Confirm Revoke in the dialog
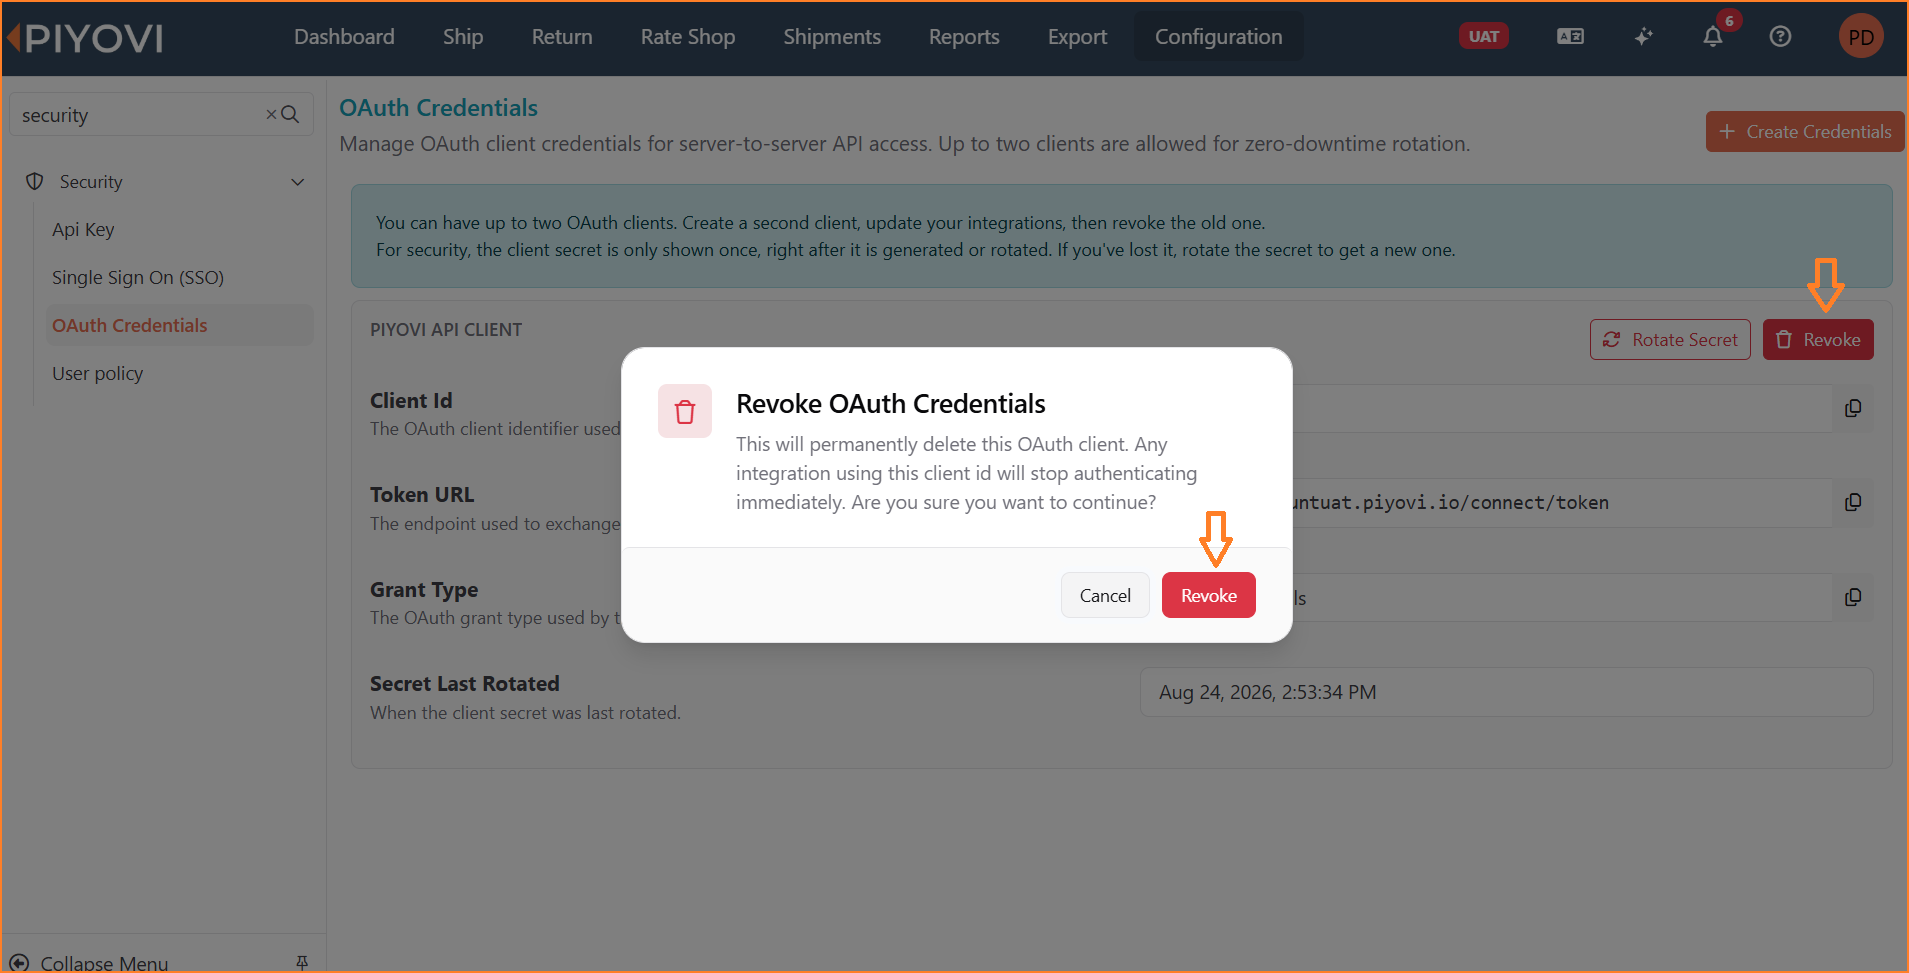The height and width of the screenshot is (973, 1909). [1208, 595]
